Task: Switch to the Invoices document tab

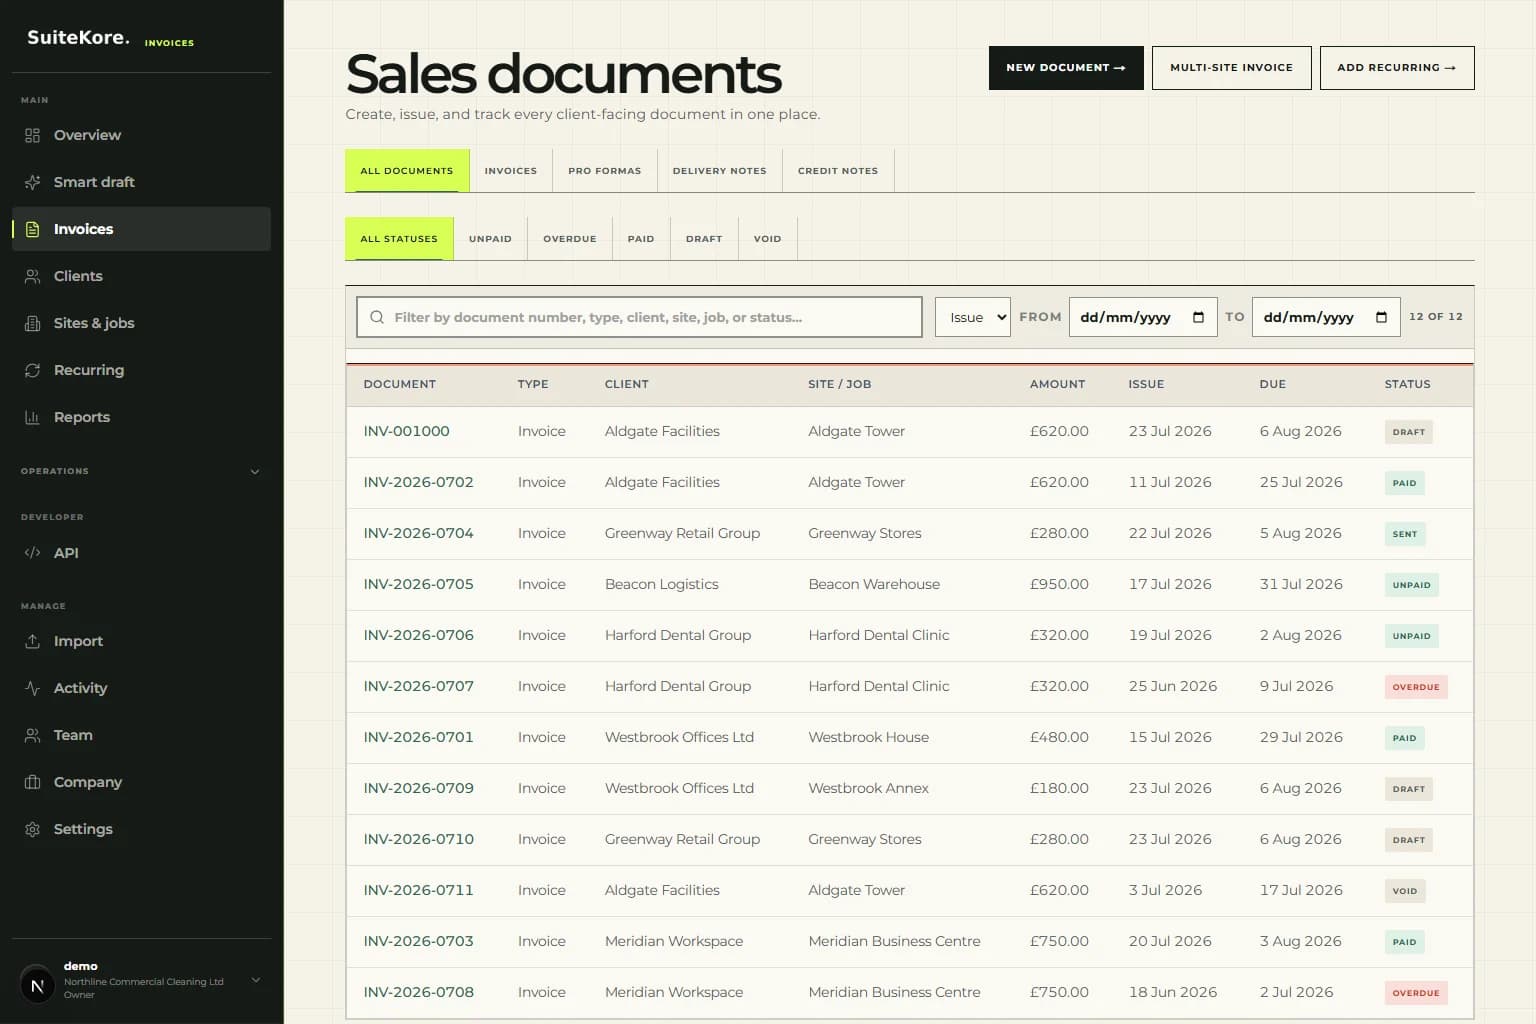Action: point(511,171)
